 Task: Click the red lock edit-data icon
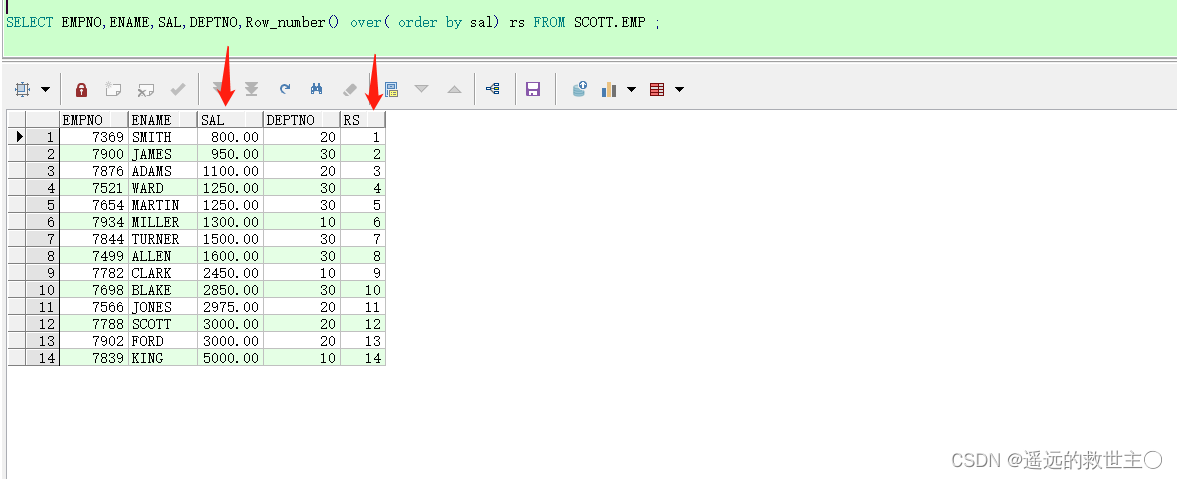(x=82, y=90)
